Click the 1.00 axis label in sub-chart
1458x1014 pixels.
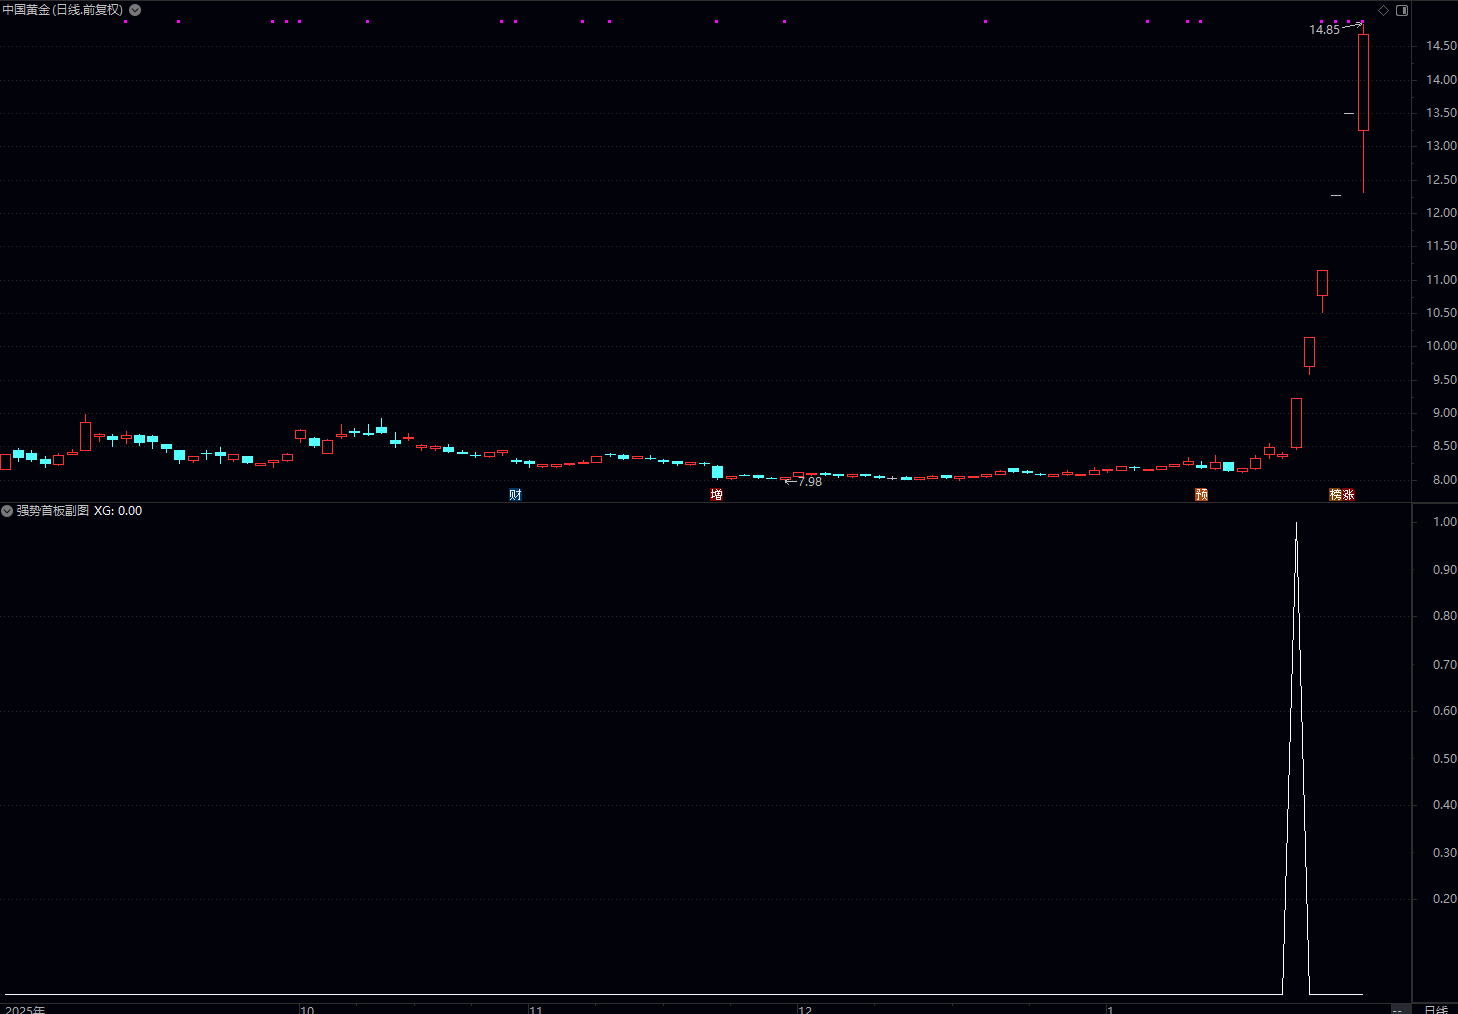(1445, 522)
